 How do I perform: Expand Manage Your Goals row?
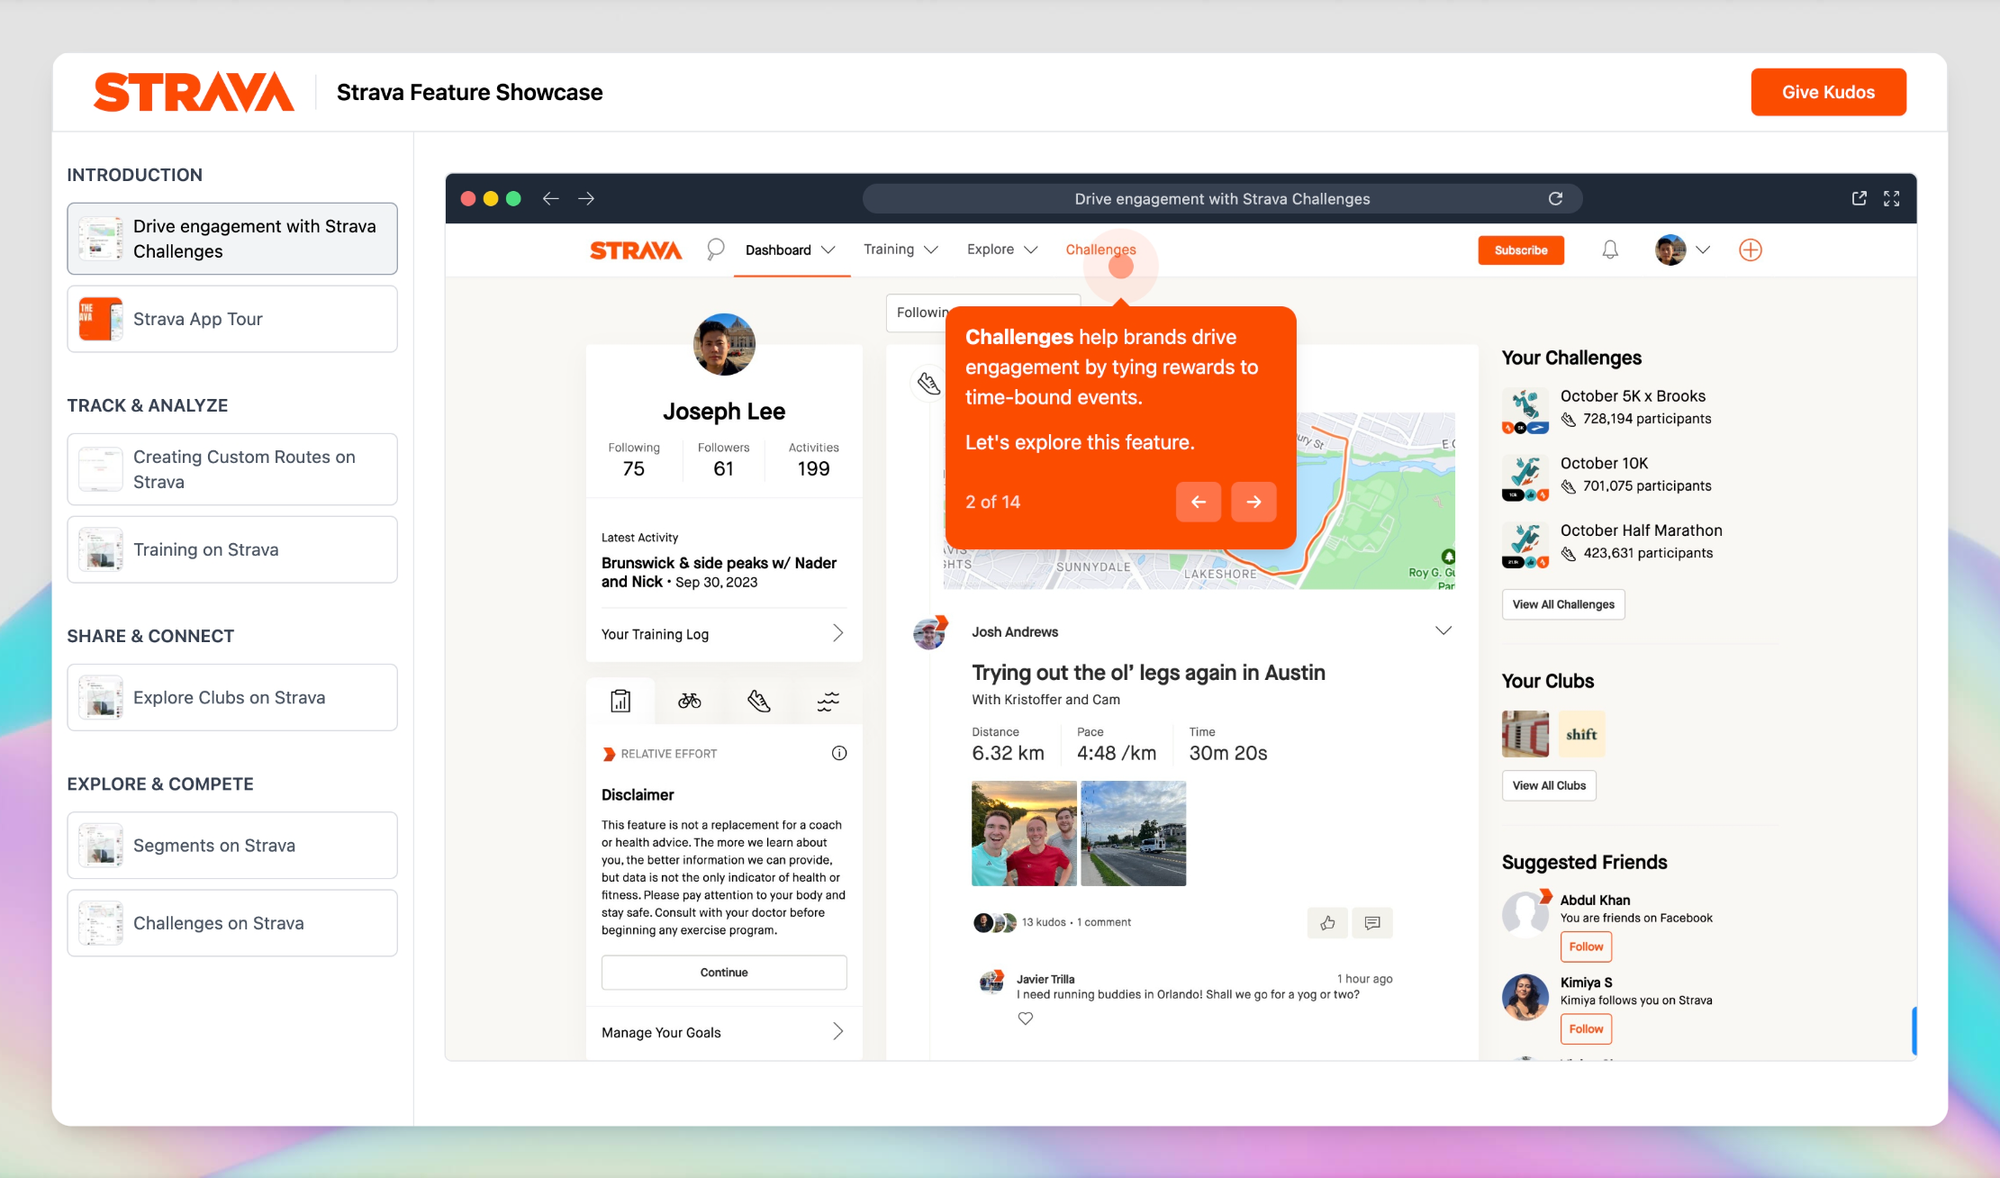723,1032
